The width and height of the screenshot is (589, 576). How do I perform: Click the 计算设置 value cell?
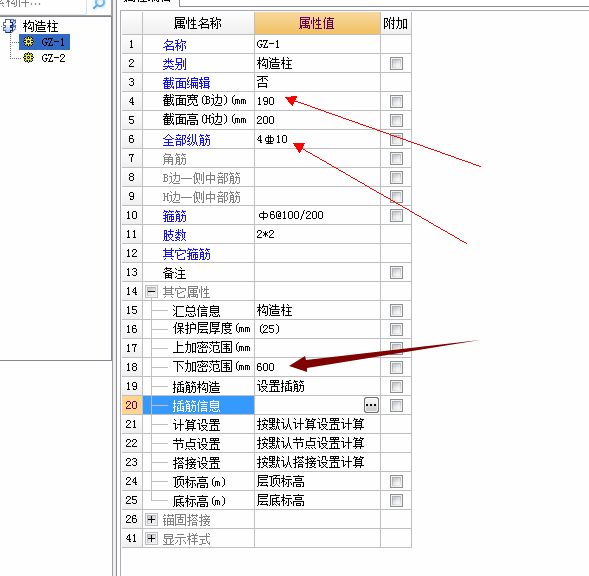317,424
